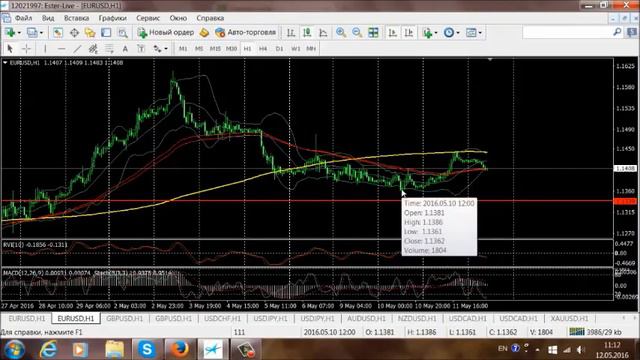Expand the Arrows objects dropdown

pos(166,49)
